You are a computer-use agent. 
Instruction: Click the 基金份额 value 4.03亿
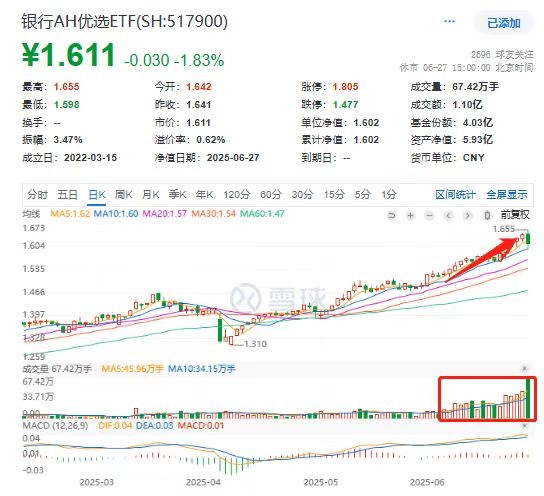(478, 122)
